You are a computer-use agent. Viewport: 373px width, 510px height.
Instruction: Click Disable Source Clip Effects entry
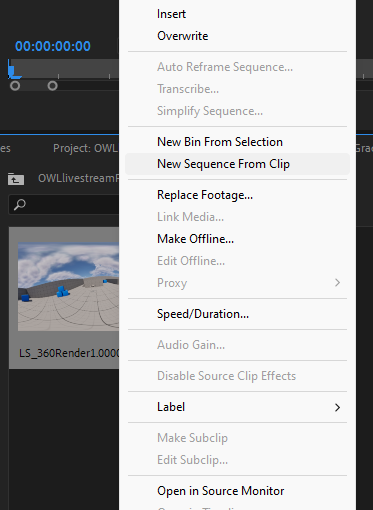(x=226, y=376)
